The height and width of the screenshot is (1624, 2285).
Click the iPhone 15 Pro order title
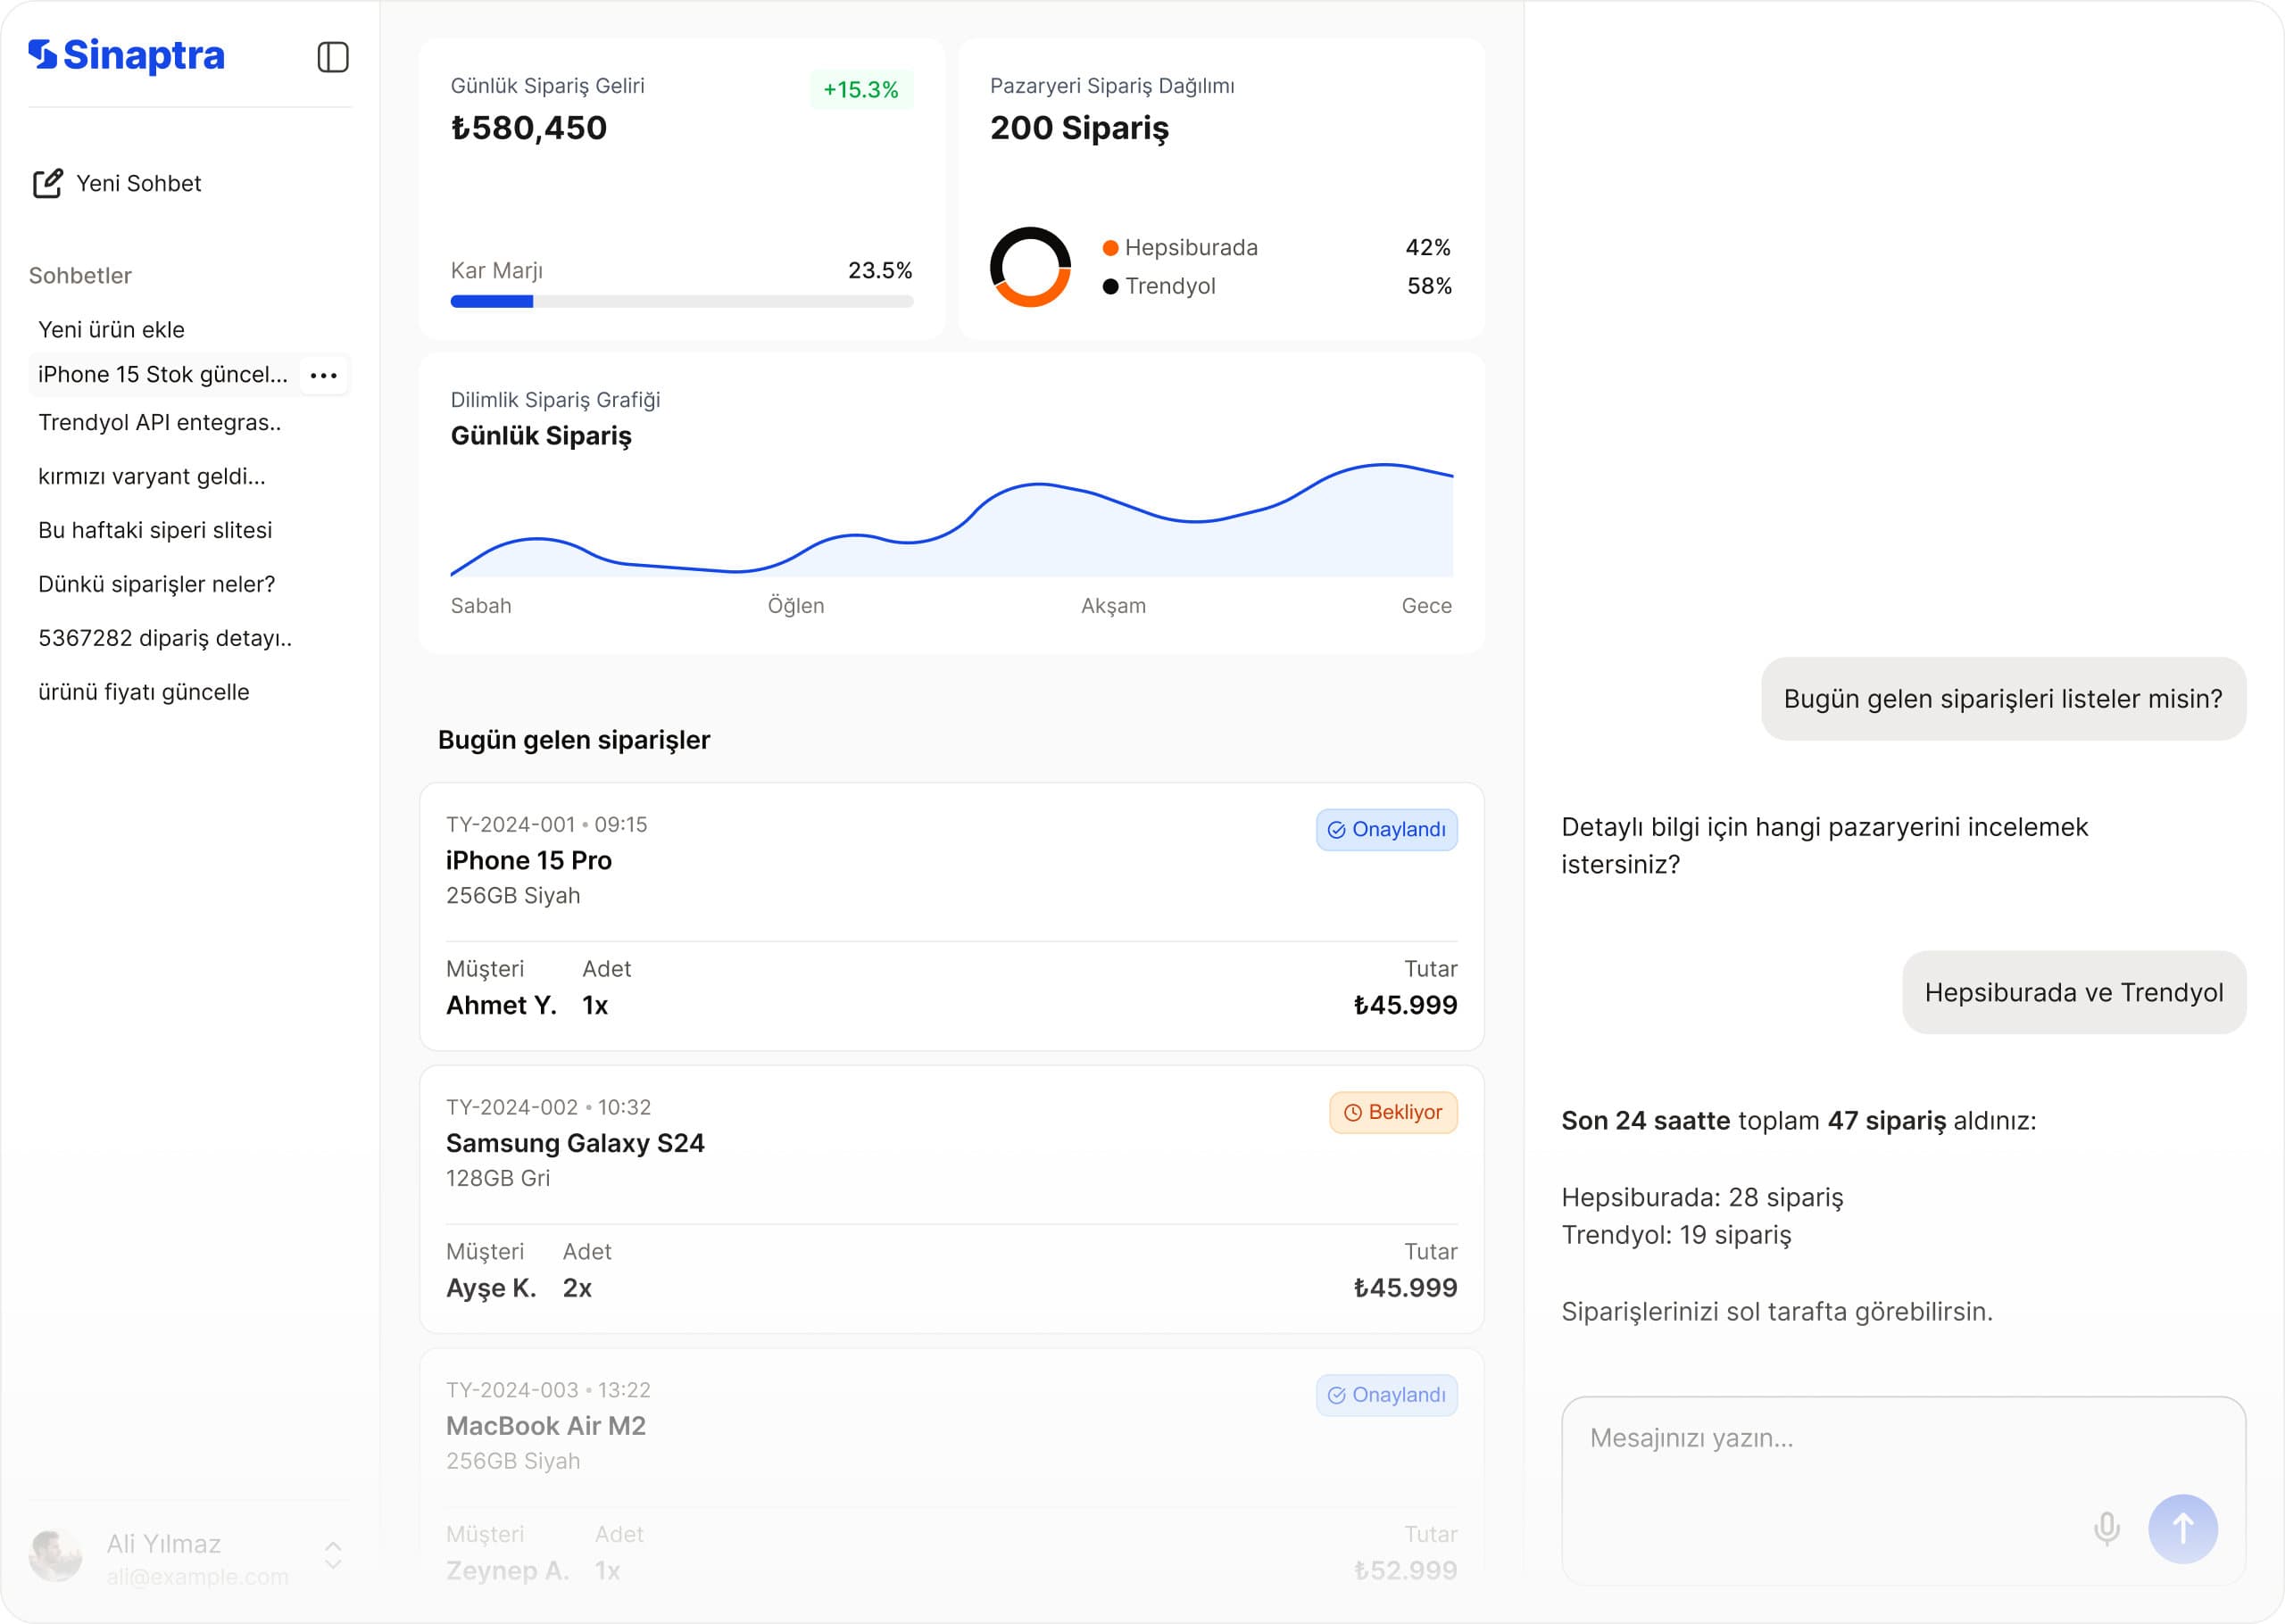[x=529, y=861]
